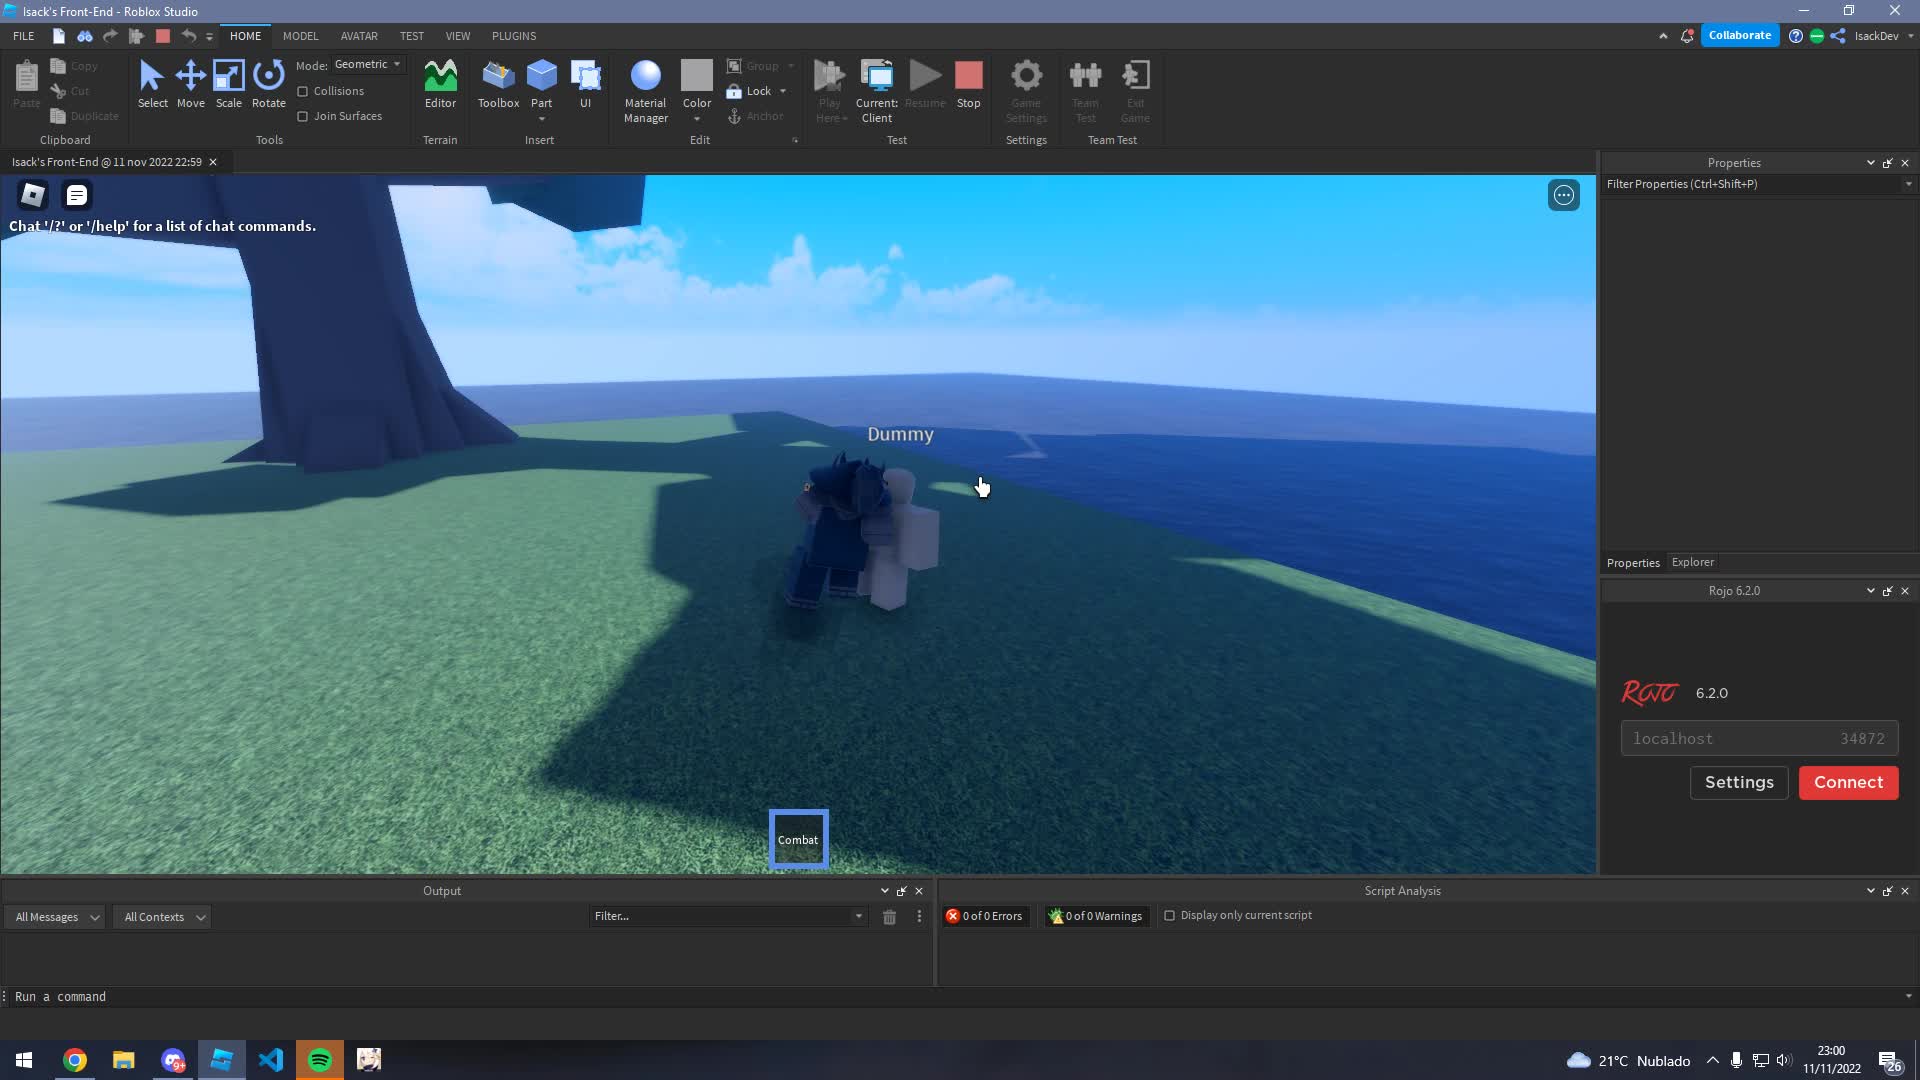Enable the Join Surfaces checkbox

tap(302, 116)
